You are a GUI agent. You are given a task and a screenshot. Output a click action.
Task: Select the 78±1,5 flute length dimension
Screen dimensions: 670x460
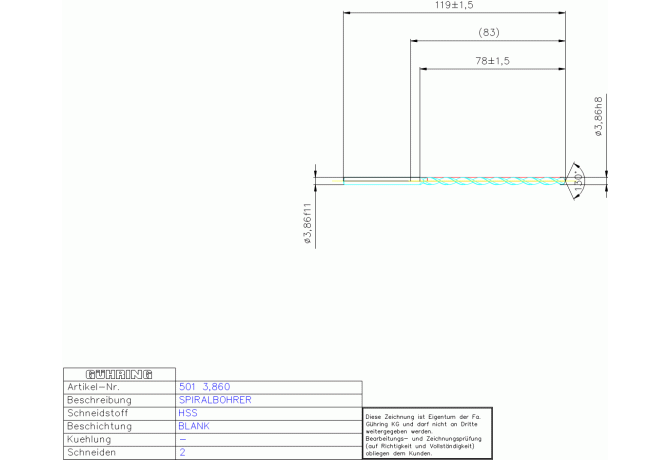click(492, 61)
